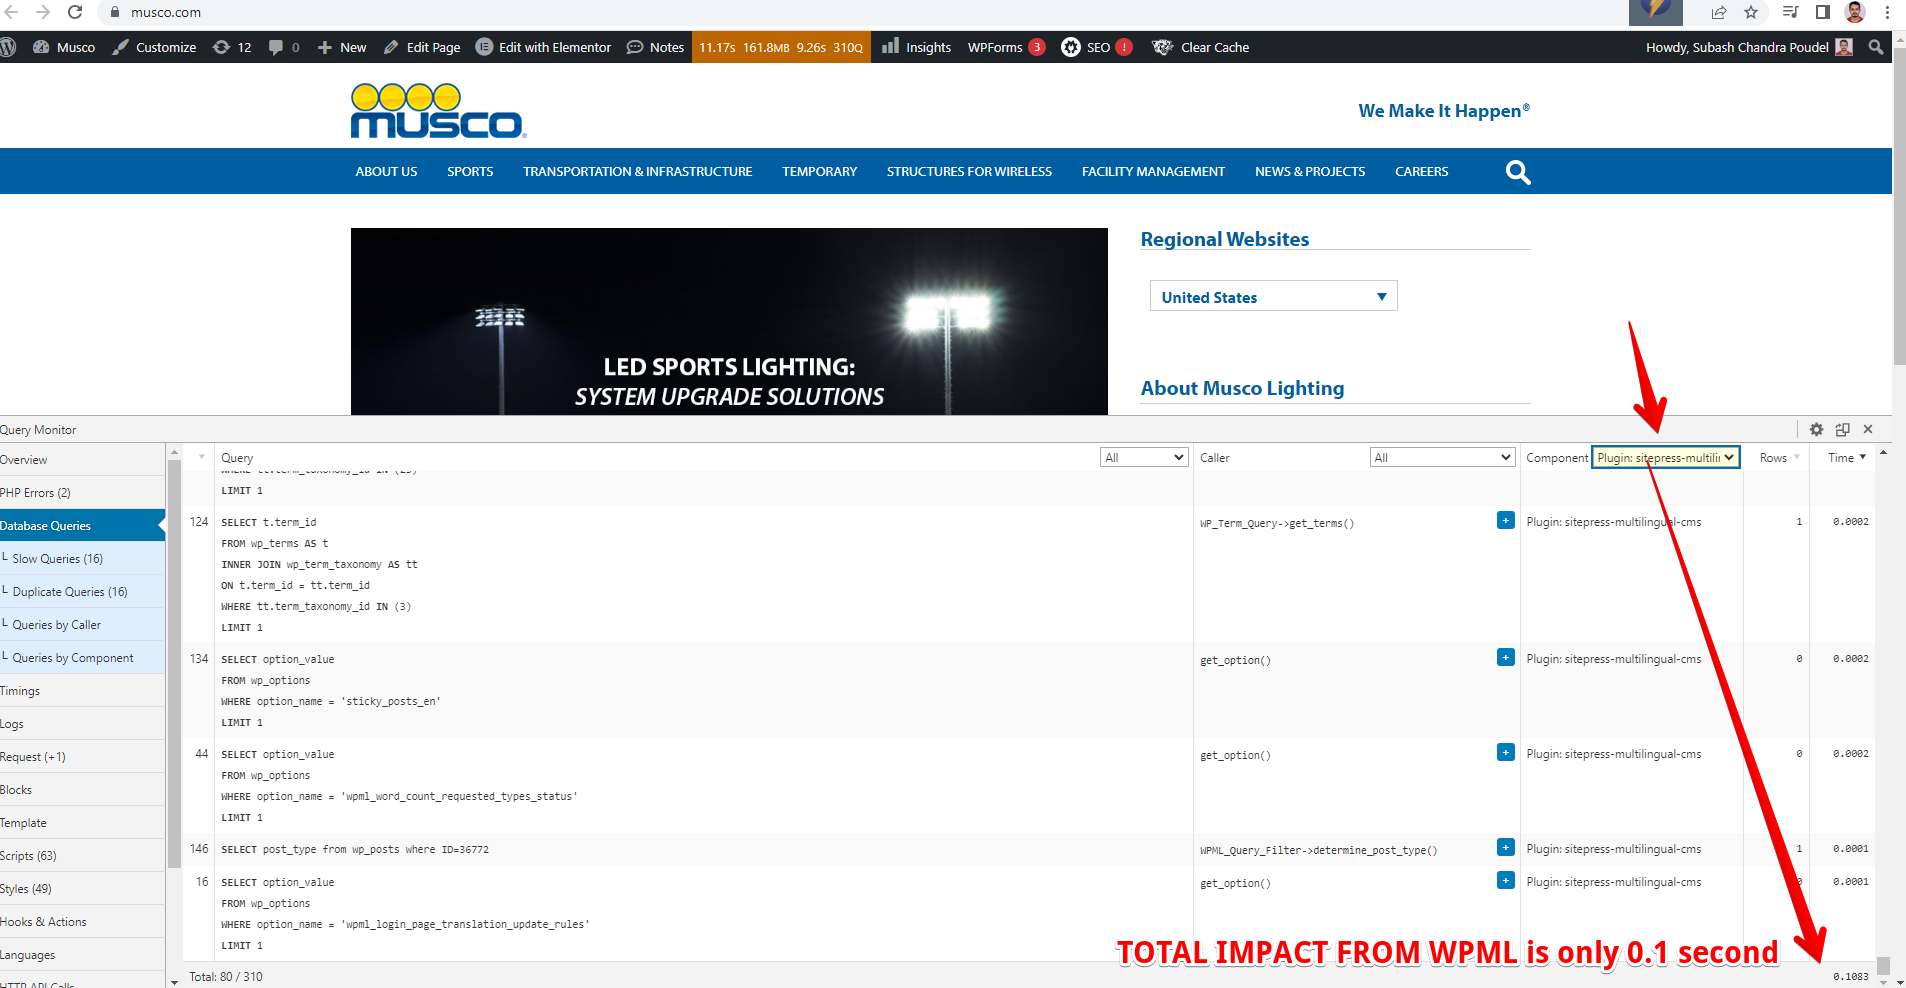The height and width of the screenshot is (988, 1906).
Task: Click the WP_Term_Query->get_terms() caller
Action: click(x=1277, y=523)
